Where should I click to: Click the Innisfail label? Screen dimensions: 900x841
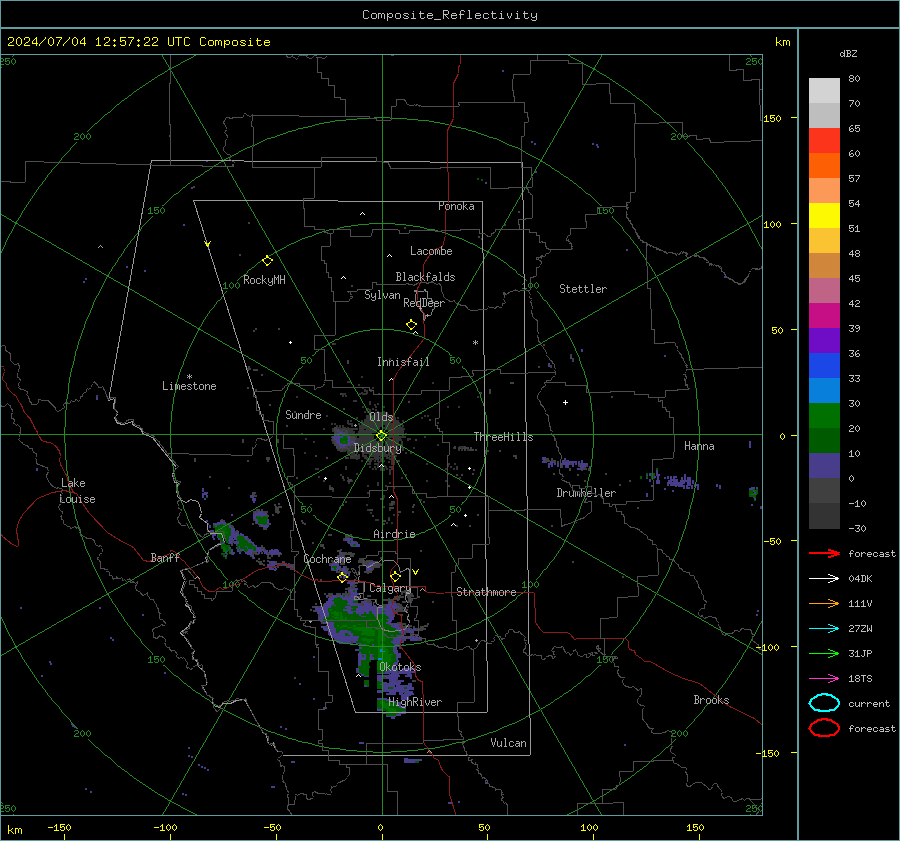click(x=403, y=362)
